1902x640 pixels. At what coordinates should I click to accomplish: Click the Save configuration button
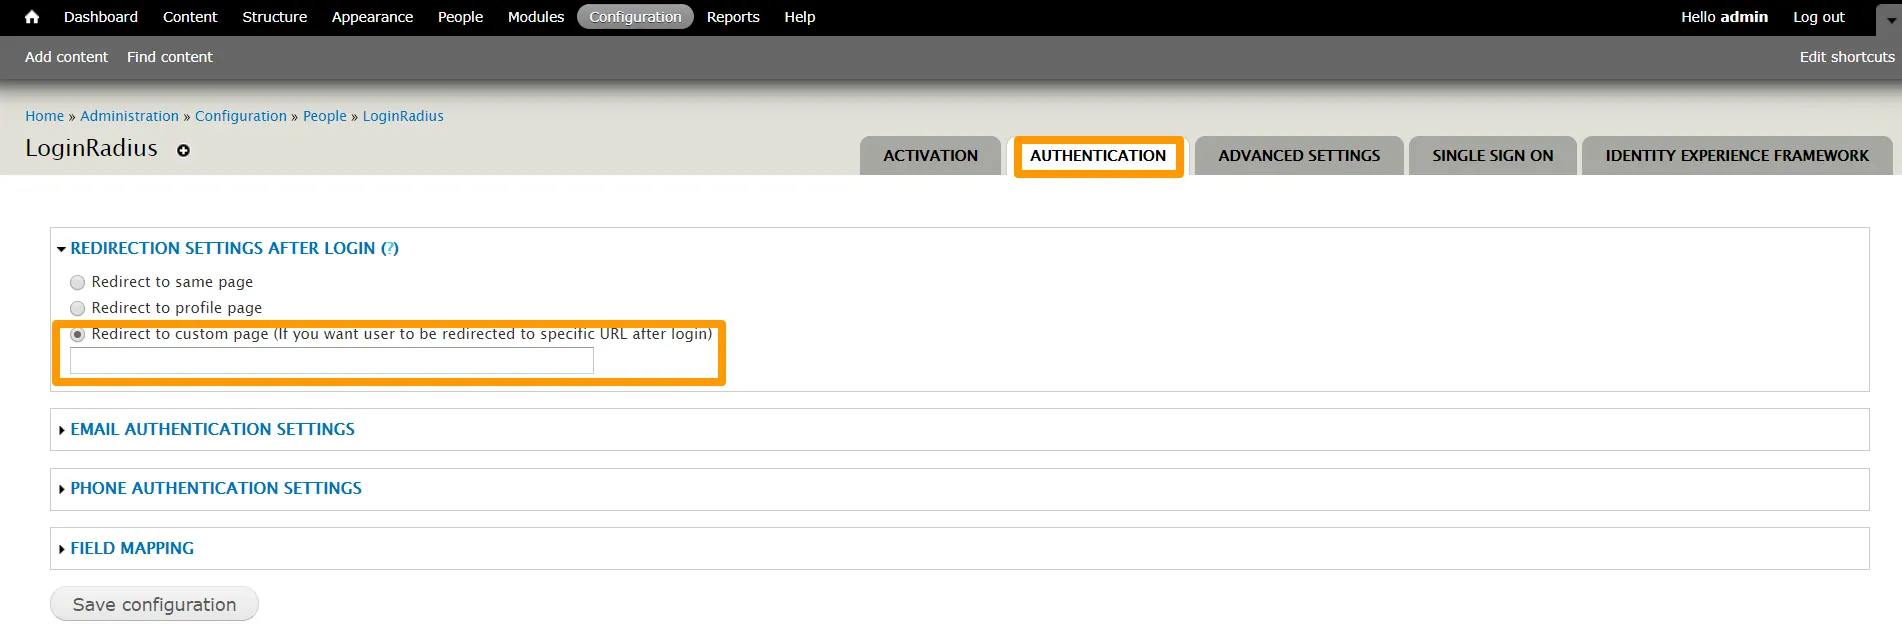154,604
